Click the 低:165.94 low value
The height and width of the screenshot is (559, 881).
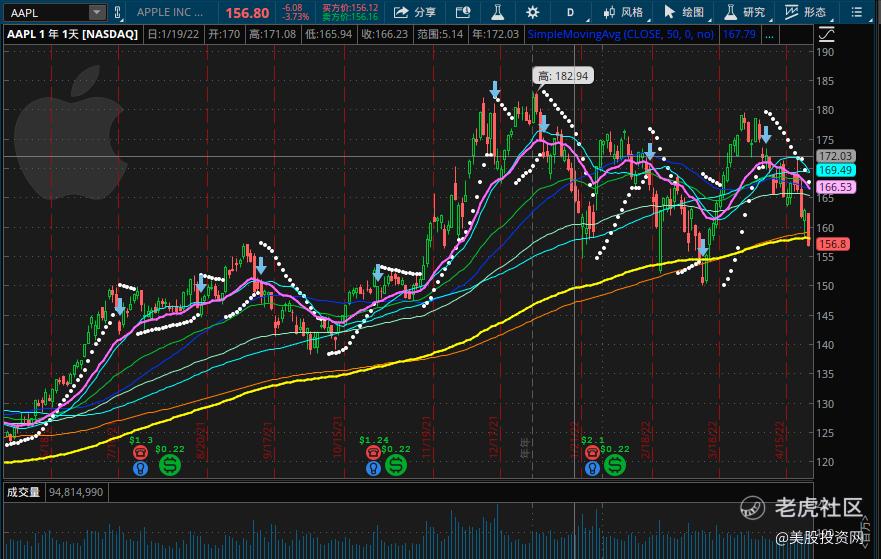[x=329, y=34]
